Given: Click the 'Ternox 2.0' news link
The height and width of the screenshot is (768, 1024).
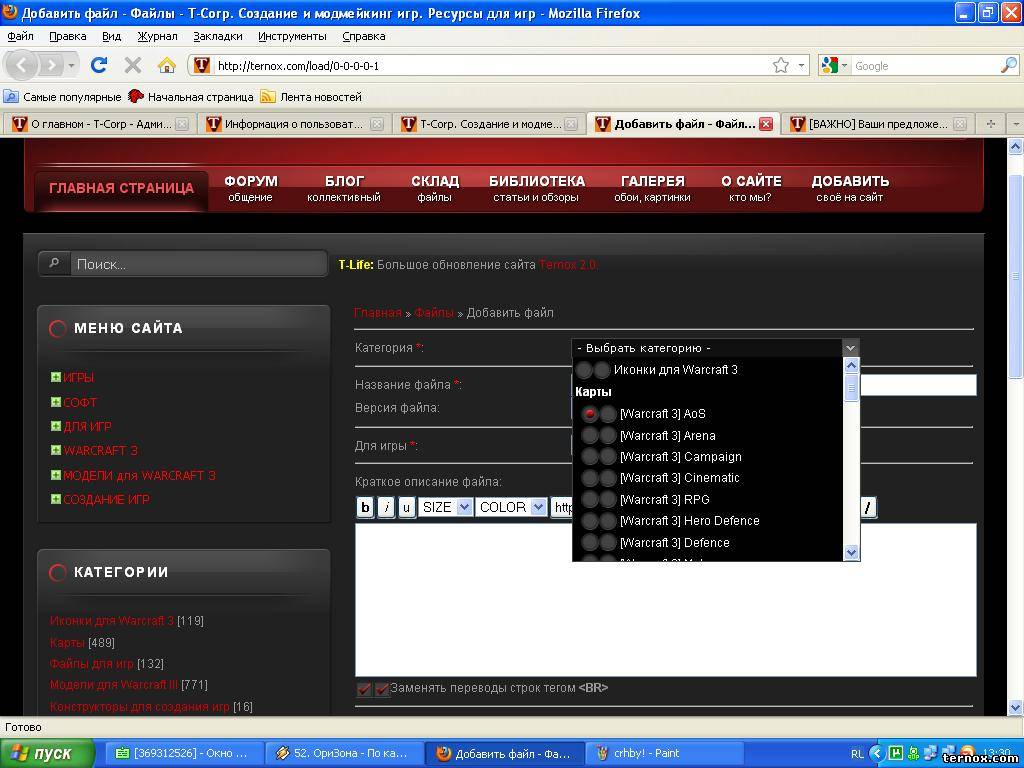Looking at the screenshot, I should pyautogui.click(x=568, y=264).
